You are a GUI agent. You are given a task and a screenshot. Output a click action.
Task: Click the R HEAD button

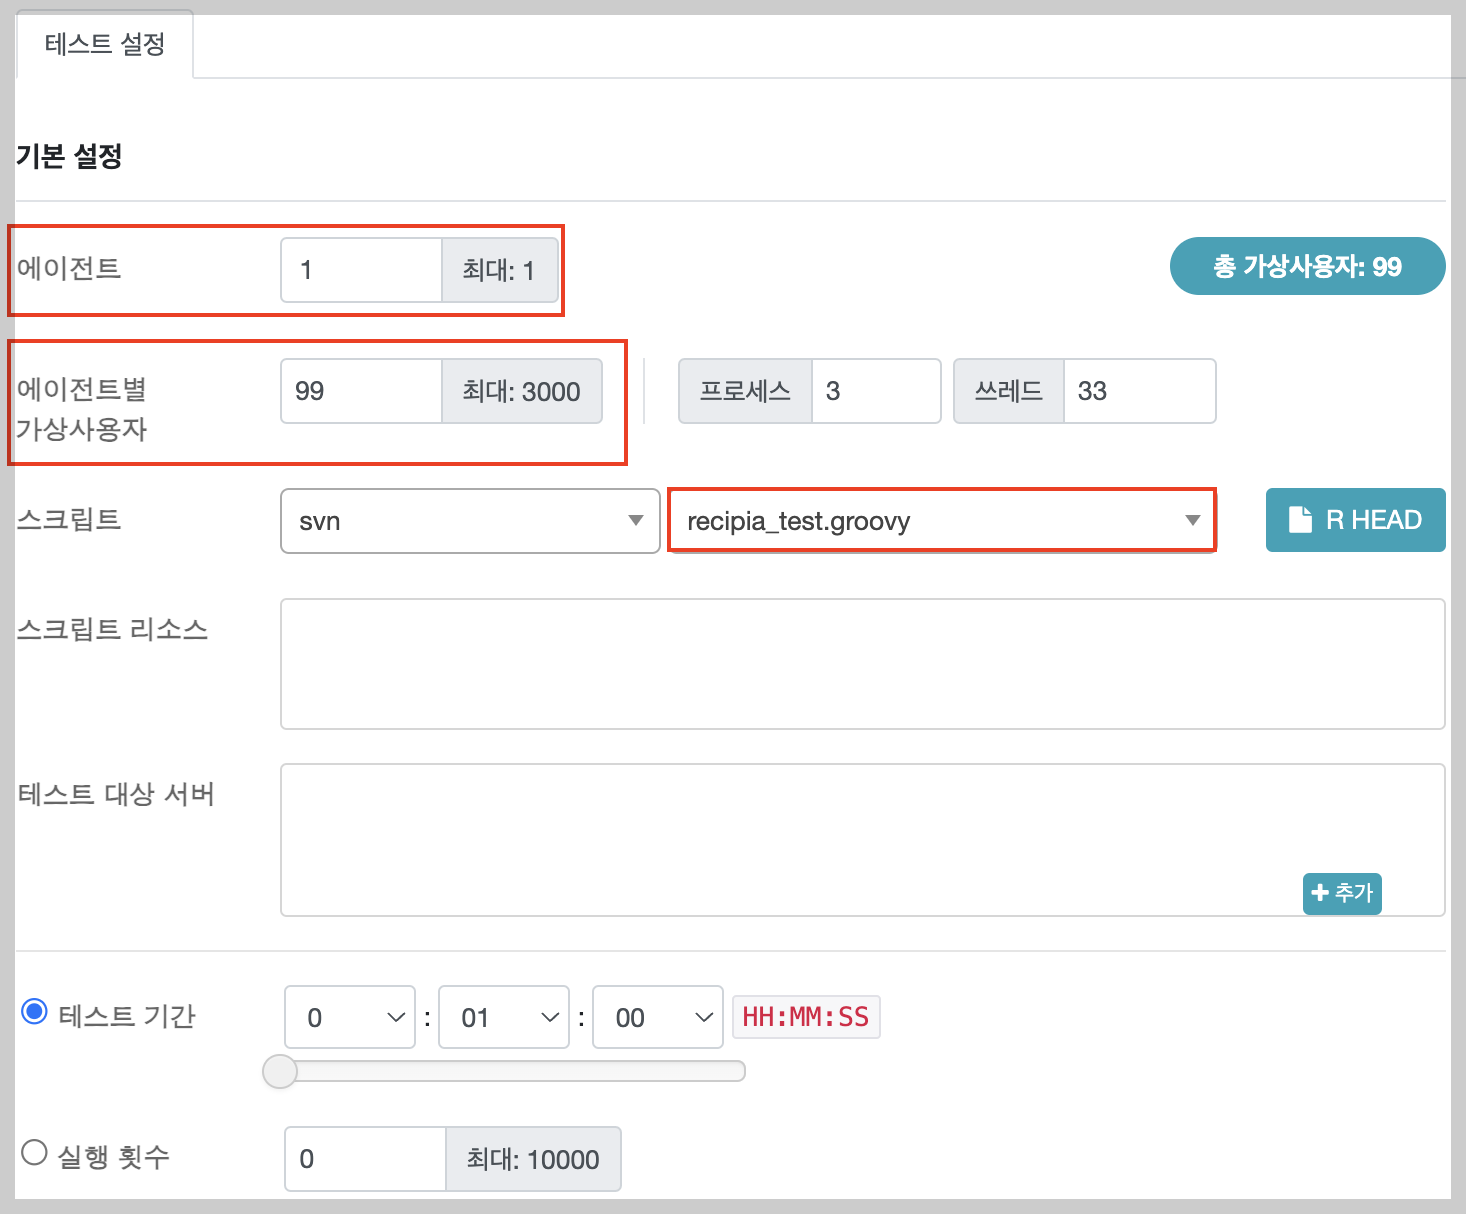(x=1355, y=520)
